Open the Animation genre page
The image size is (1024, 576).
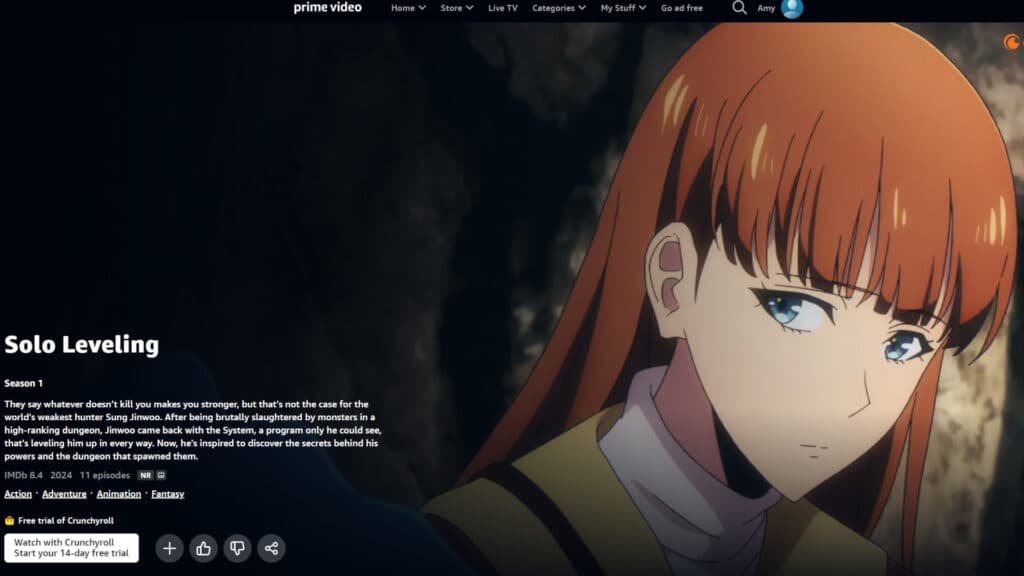pyautogui.click(x=118, y=493)
